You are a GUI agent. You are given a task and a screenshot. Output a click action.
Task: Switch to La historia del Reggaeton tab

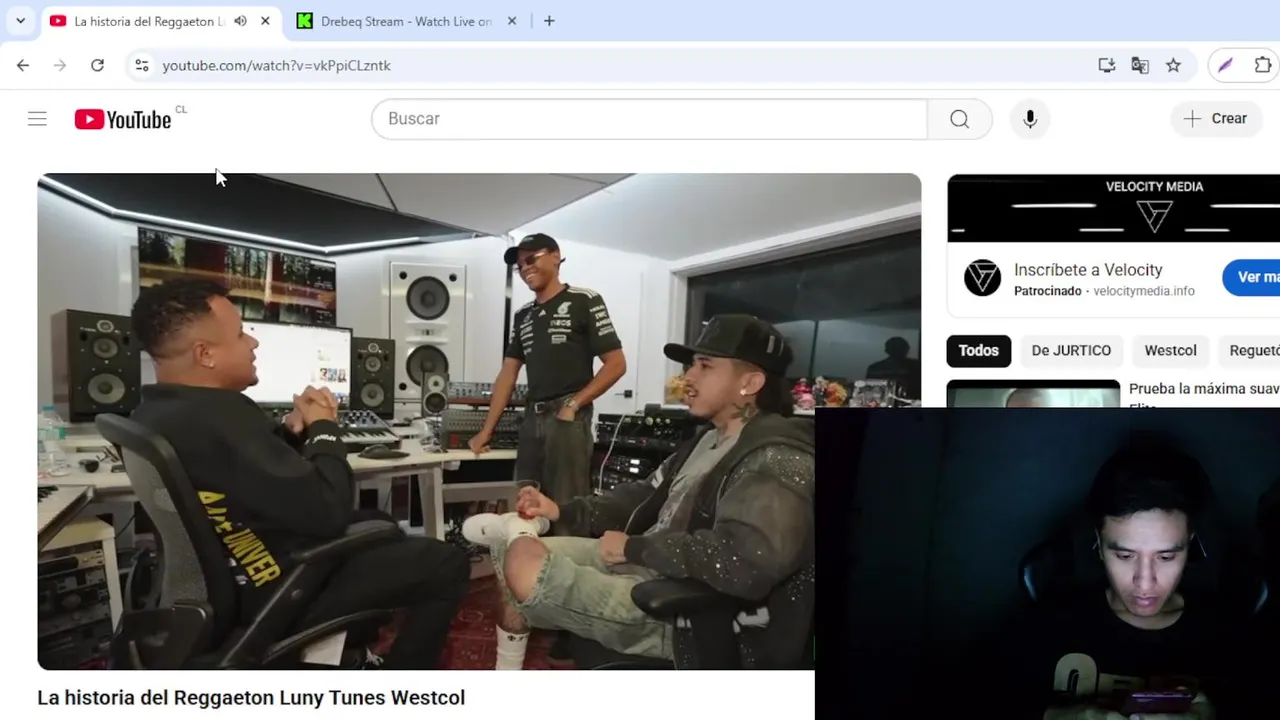pos(149,21)
